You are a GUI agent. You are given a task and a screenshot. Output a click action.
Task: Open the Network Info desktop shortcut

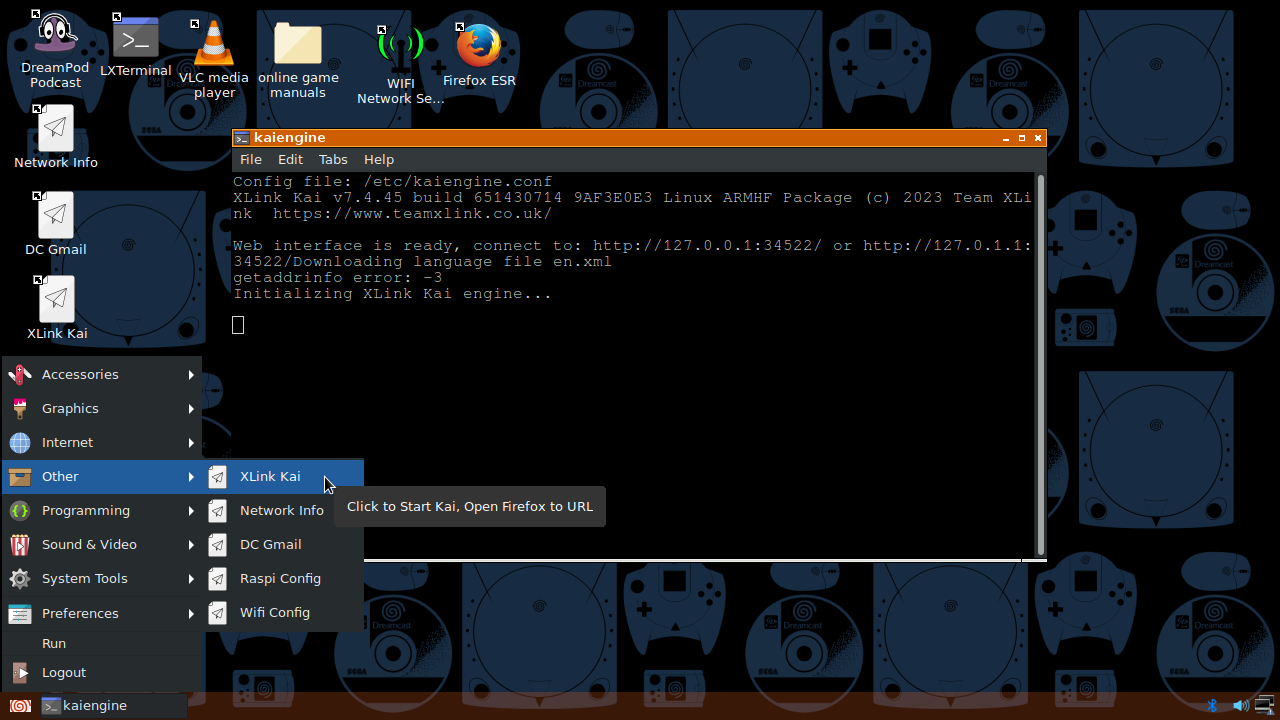tap(56, 137)
